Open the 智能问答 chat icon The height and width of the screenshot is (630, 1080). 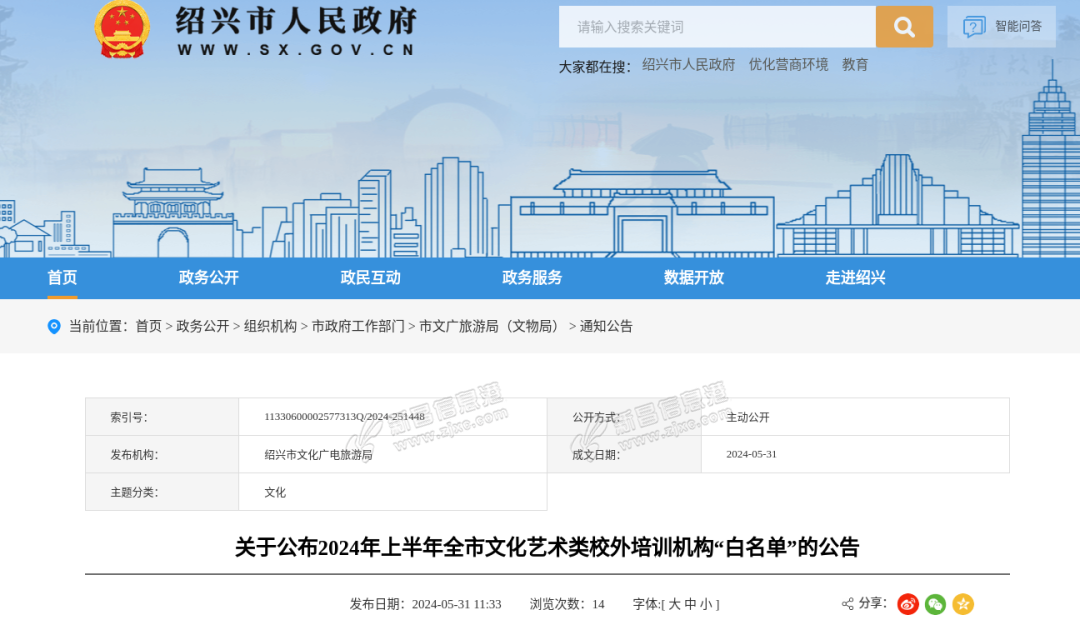click(974, 27)
